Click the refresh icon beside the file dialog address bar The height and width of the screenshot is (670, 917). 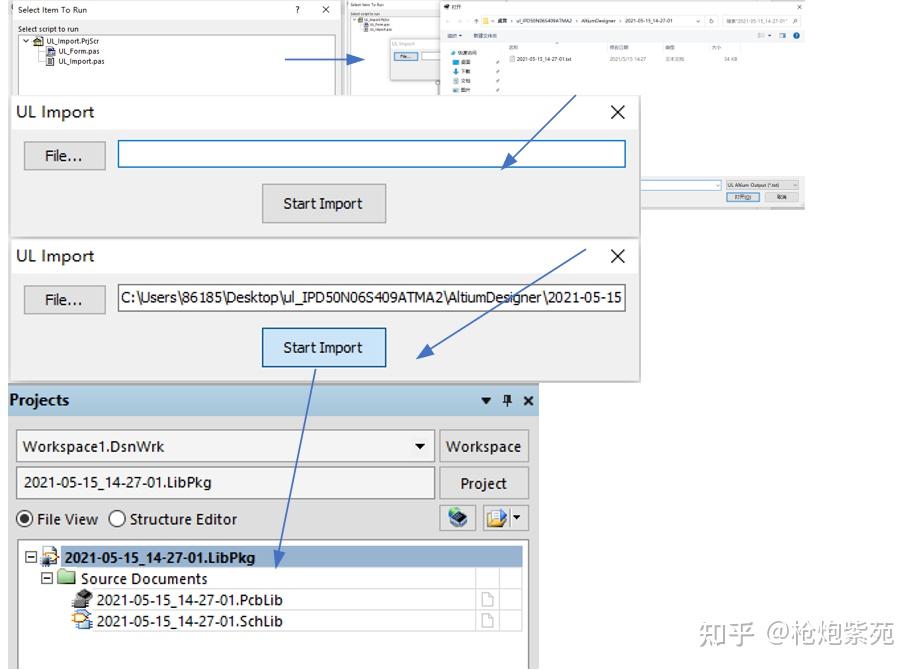[x=711, y=21]
